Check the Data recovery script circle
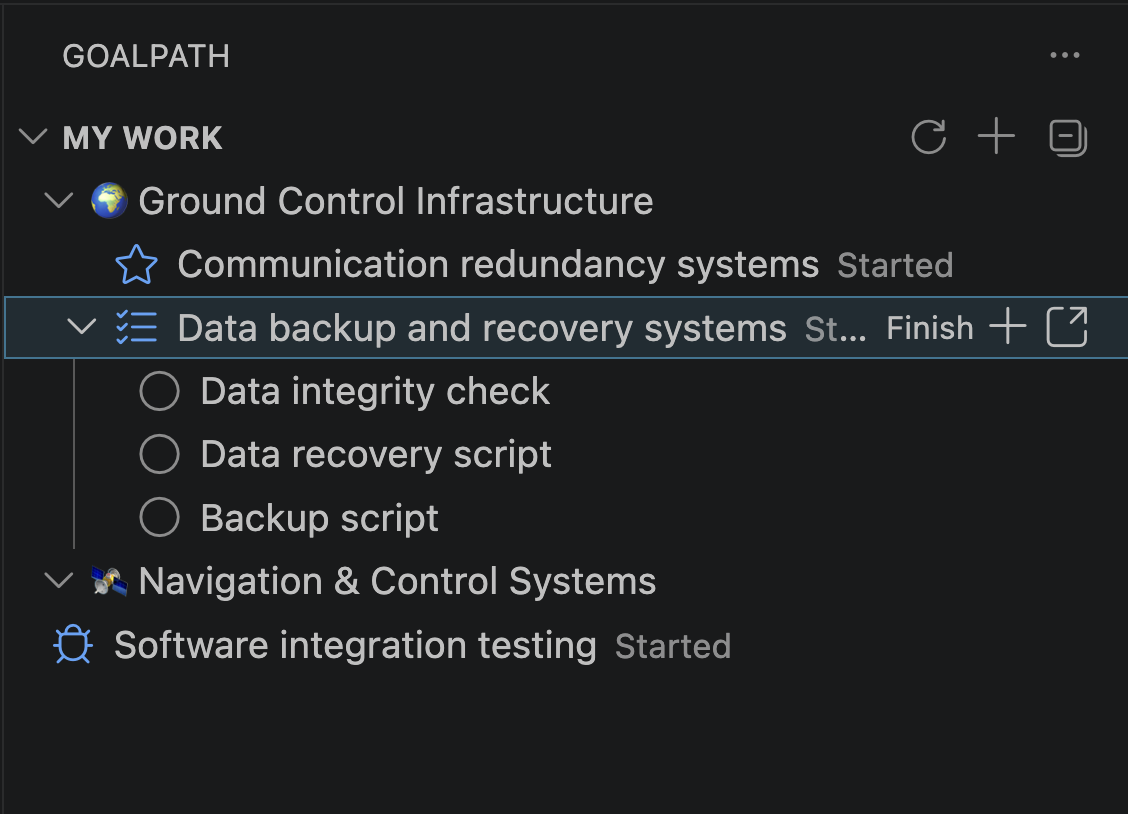 pyautogui.click(x=159, y=454)
